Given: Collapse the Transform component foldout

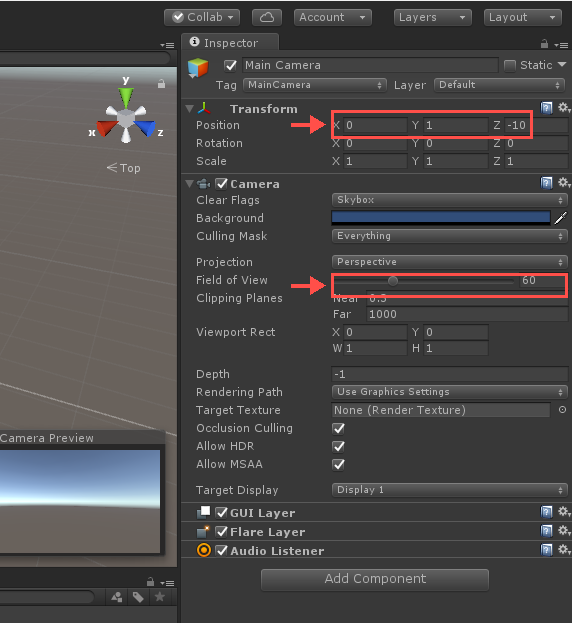Looking at the screenshot, I should click(x=190, y=108).
